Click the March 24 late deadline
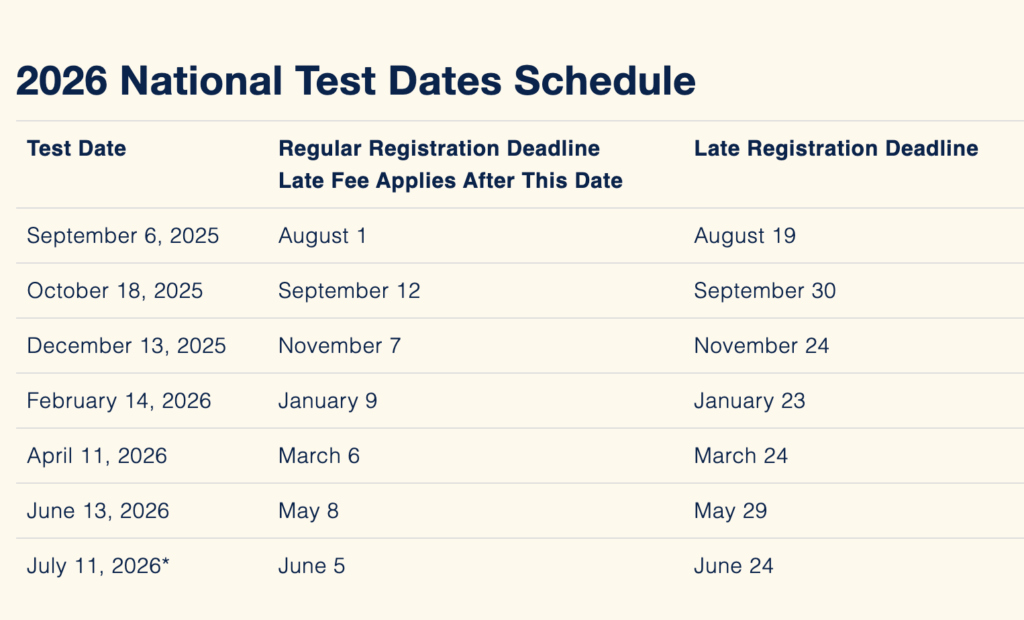Screen dimensions: 1024x620 point(741,456)
